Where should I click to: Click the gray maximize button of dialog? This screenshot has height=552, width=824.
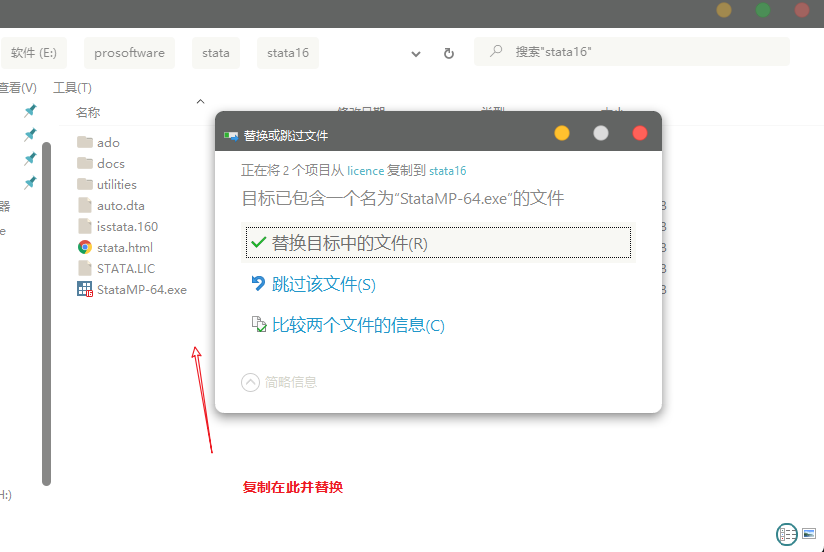click(601, 133)
